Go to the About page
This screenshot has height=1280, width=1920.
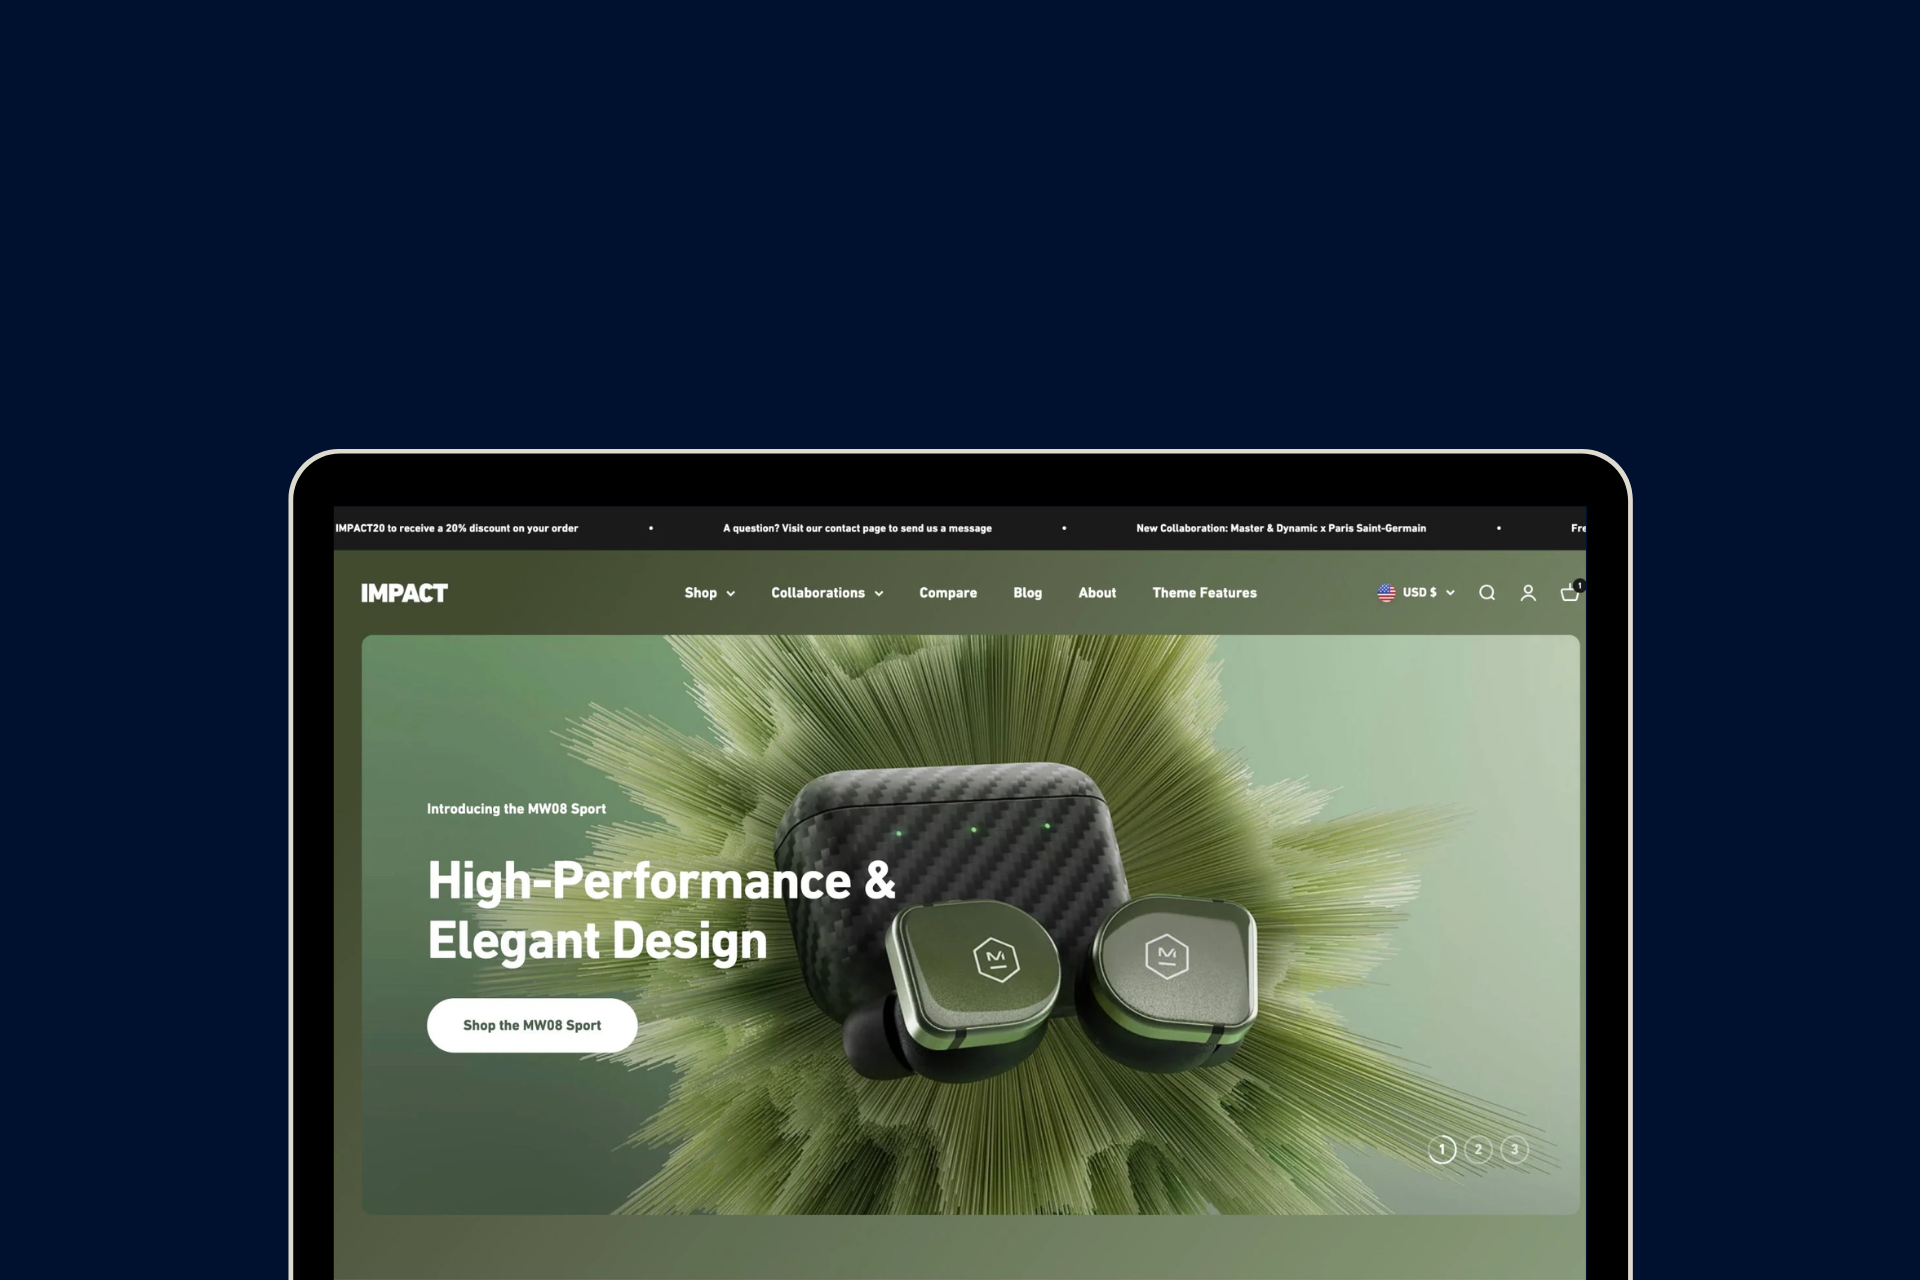[x=1097, y=593]
